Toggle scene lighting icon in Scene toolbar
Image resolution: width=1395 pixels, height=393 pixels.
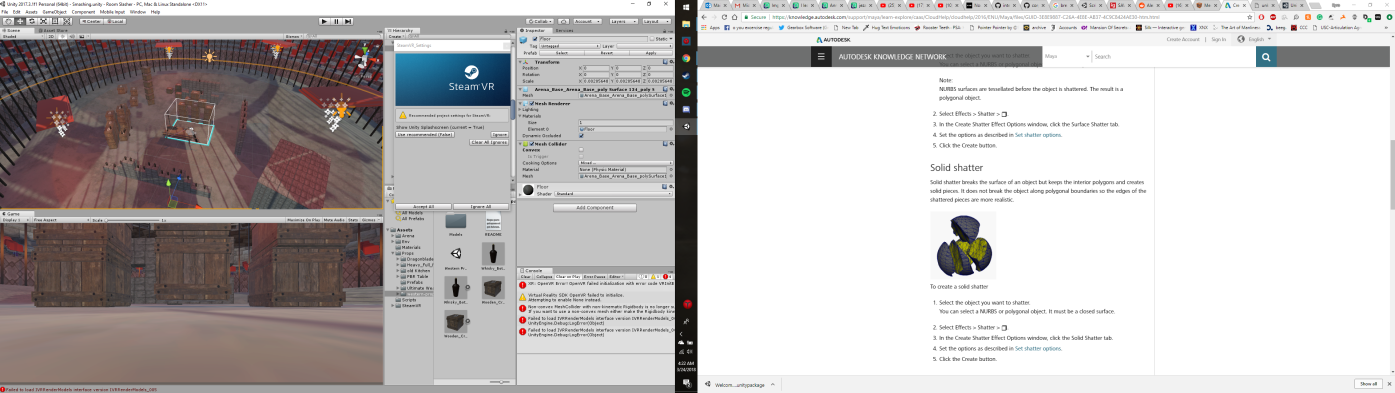63,36
